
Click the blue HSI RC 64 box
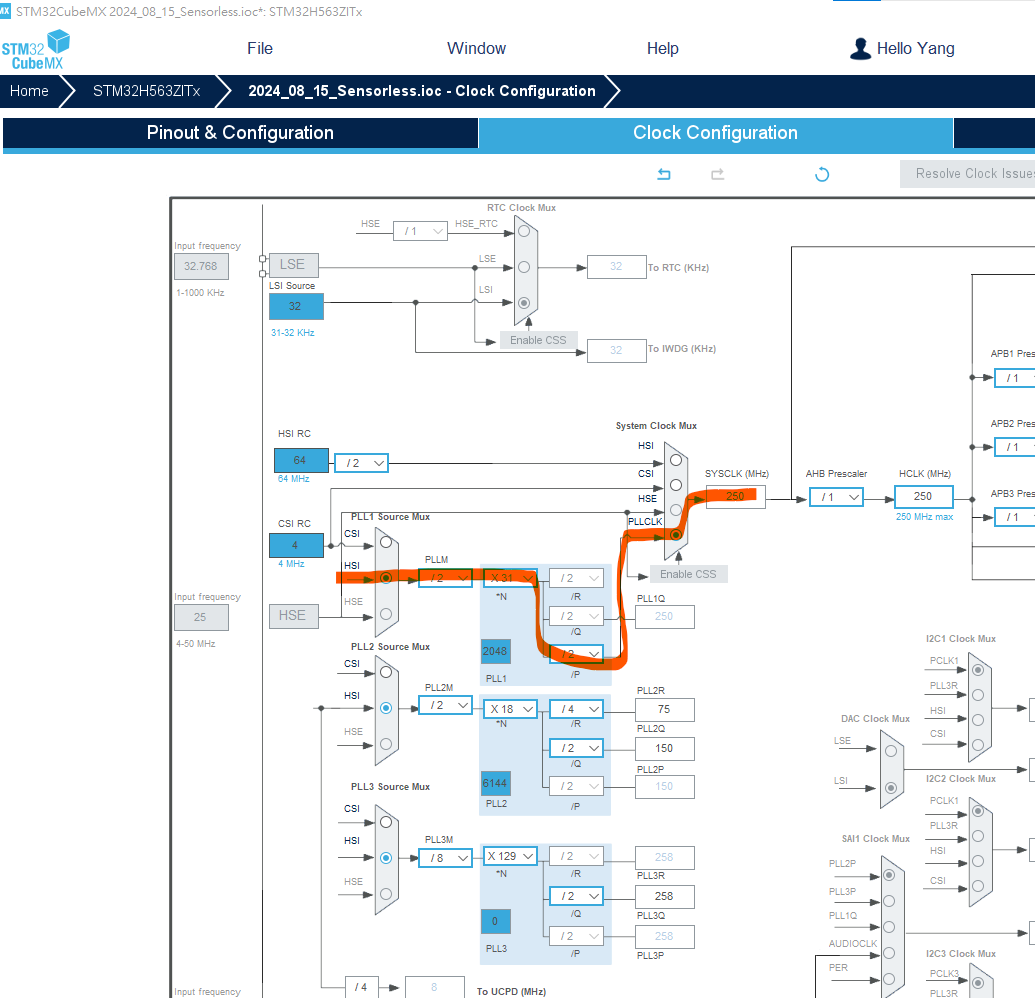click(301, 460)
